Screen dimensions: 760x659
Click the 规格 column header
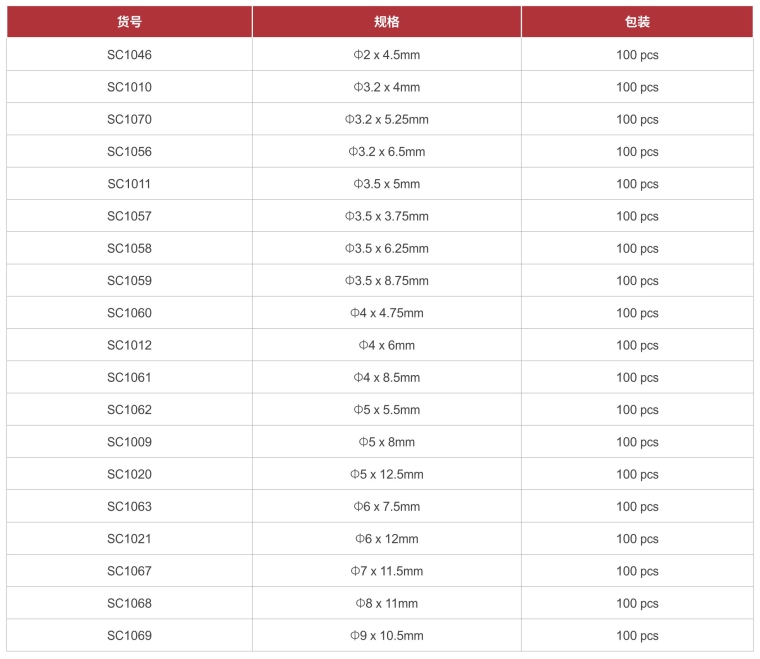386,22
